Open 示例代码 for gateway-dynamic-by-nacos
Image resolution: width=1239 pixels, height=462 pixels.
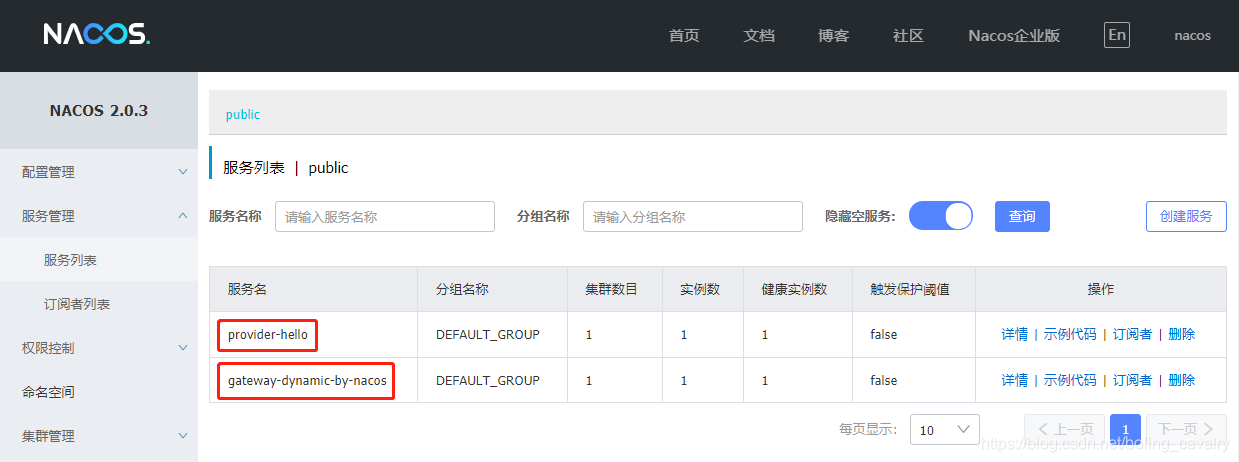(1070, 380)
